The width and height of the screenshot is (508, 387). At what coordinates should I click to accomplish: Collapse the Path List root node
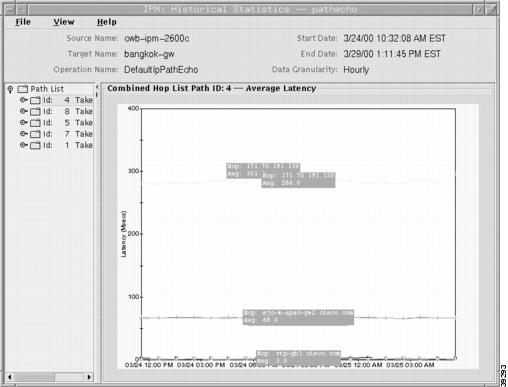coord(10,89)
